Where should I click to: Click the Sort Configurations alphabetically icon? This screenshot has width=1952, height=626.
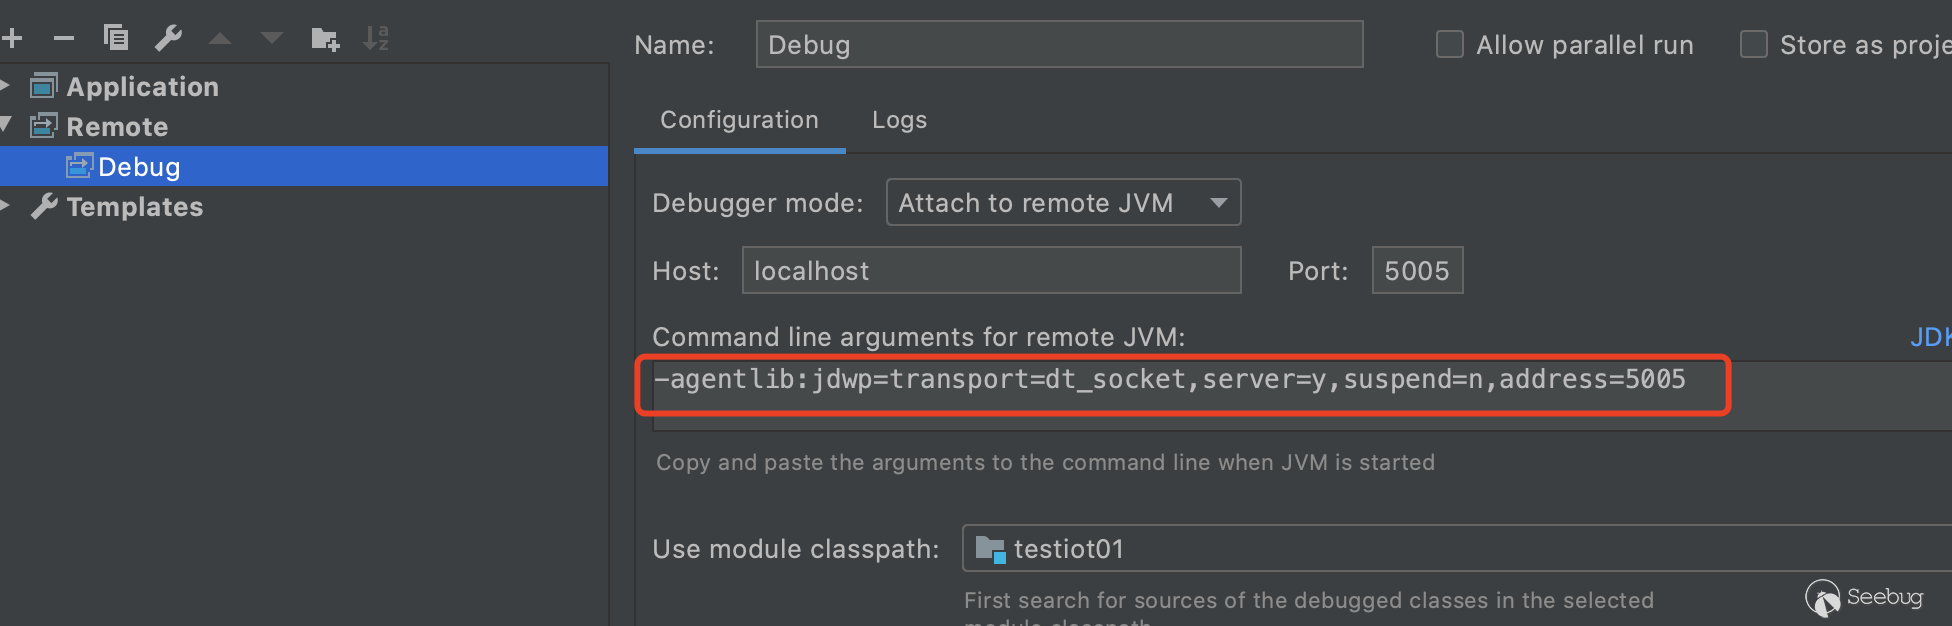pos(376,38)
